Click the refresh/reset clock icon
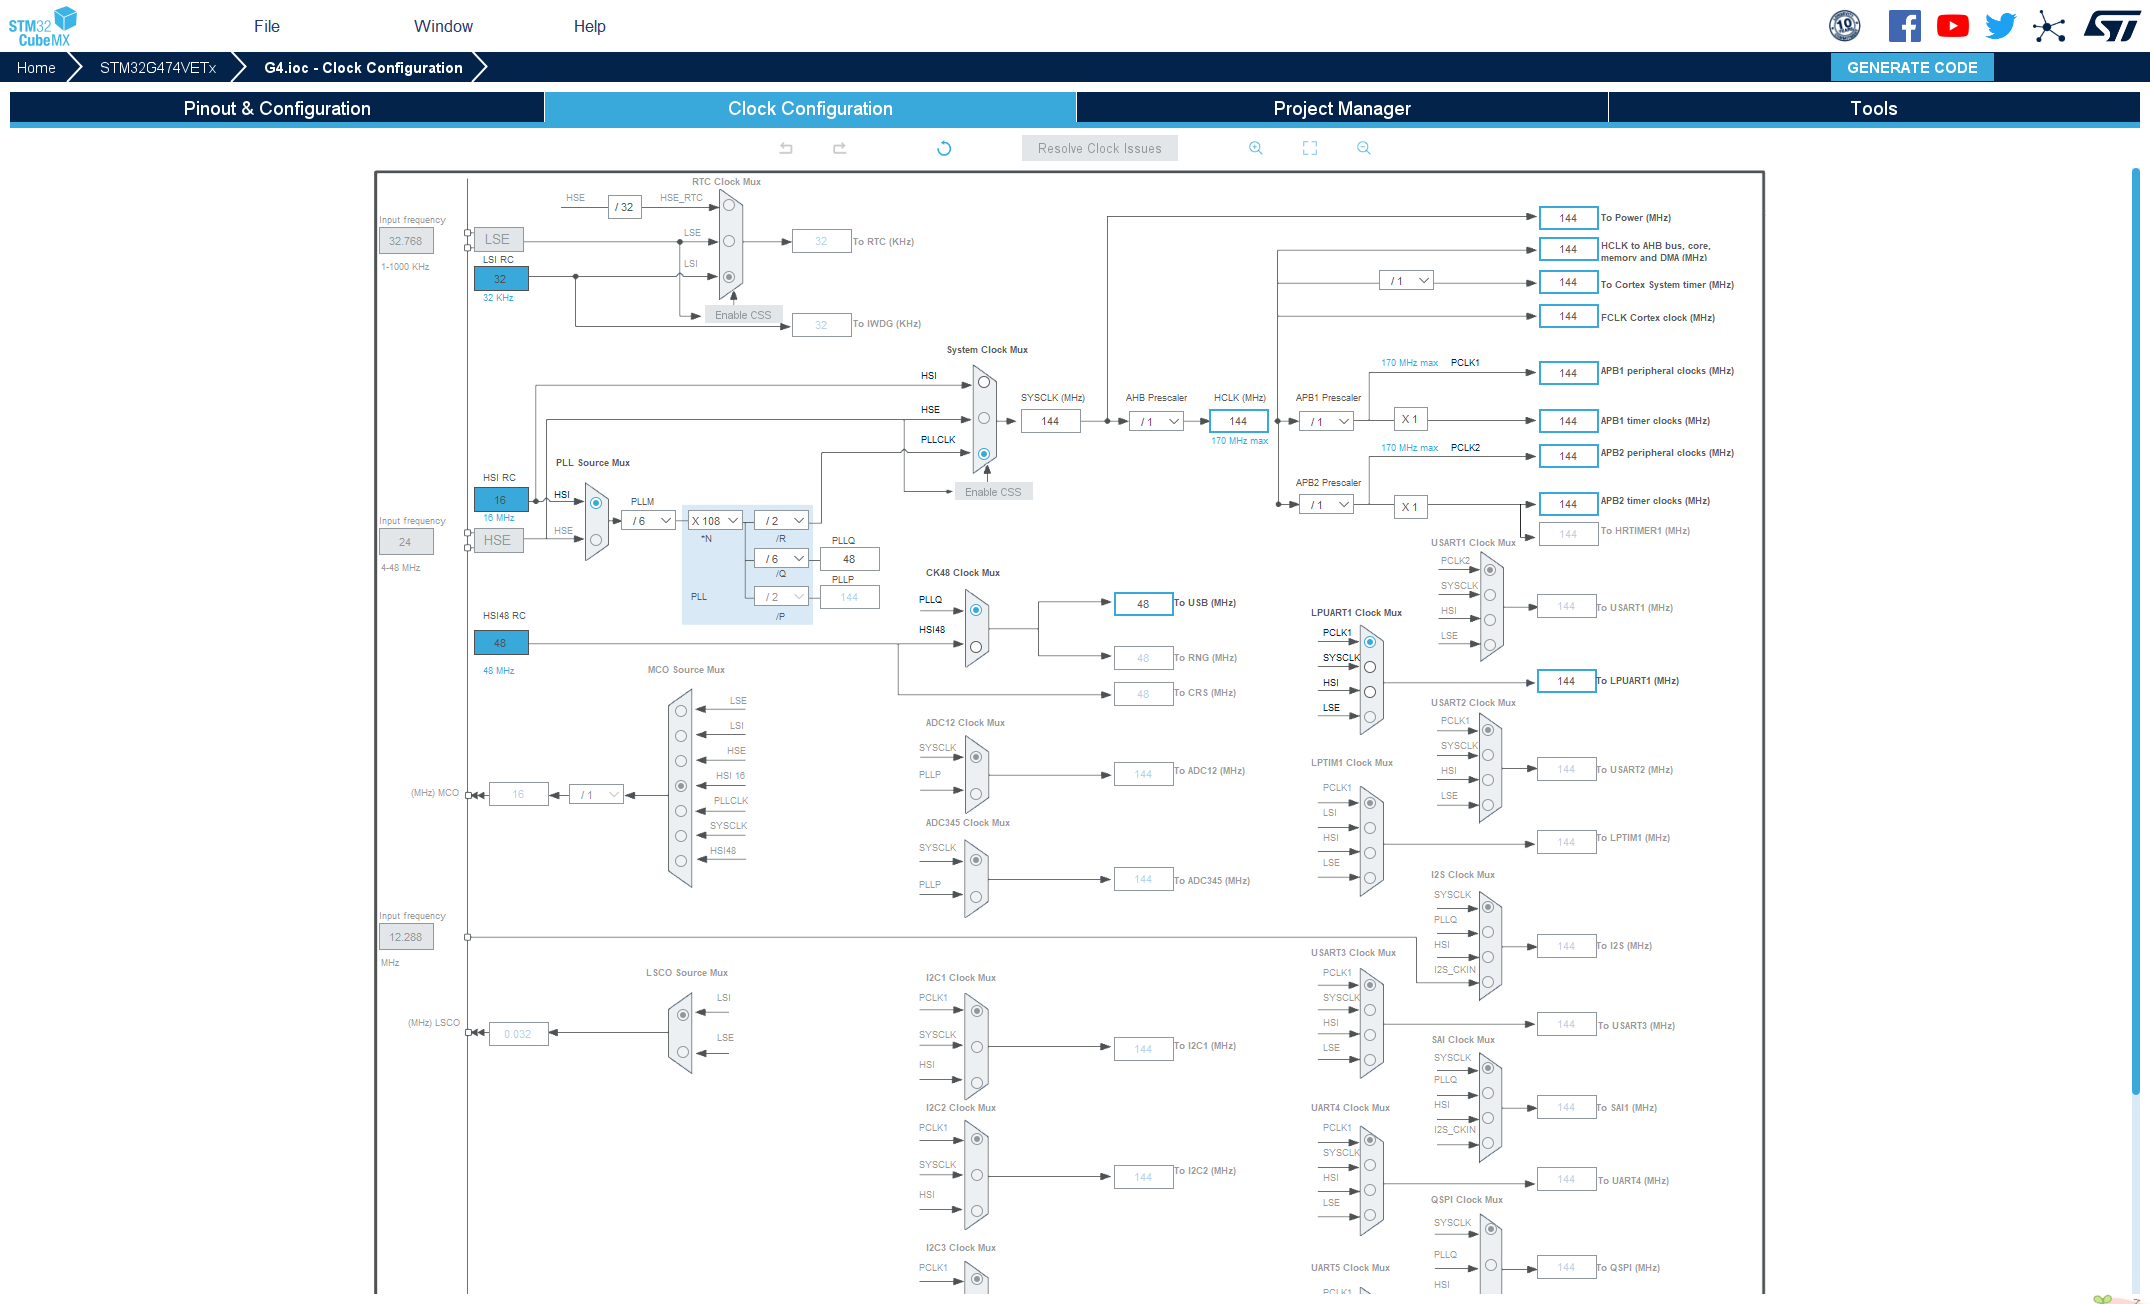This screenshot has width=2150, height=1304. point(941,147)
